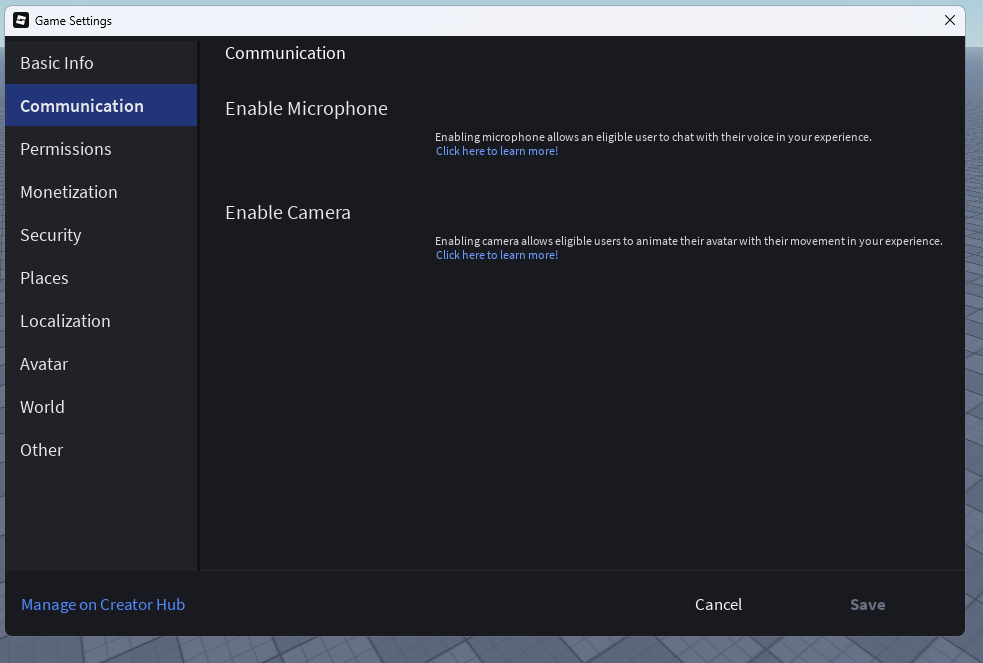Click the Roblox Studio icon in the title bar
Image resolution: width=983 pixels, height=663 pixels.
click(x=23, y=20)
